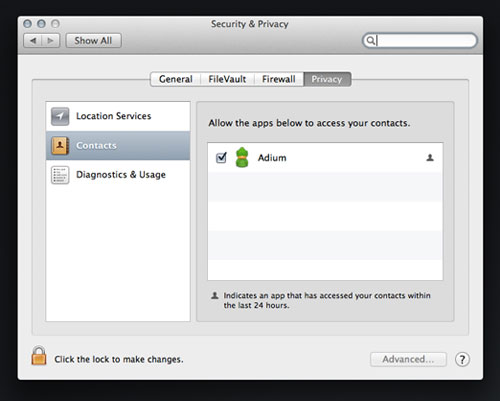Open the Diagnostics & Usage list icon
The width and height of the screenshot is (500, 401).
60,175
